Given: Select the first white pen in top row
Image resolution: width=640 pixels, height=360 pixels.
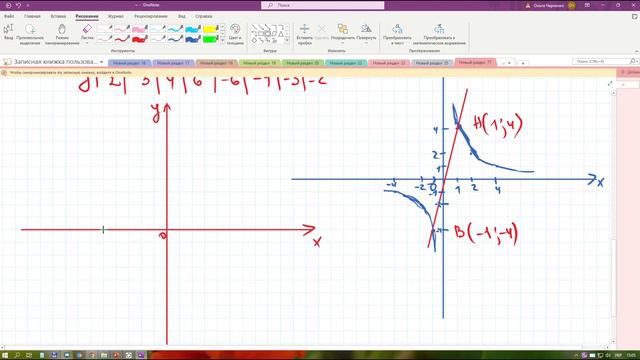Looking at the screenshot, I should (x=104, y=29).
